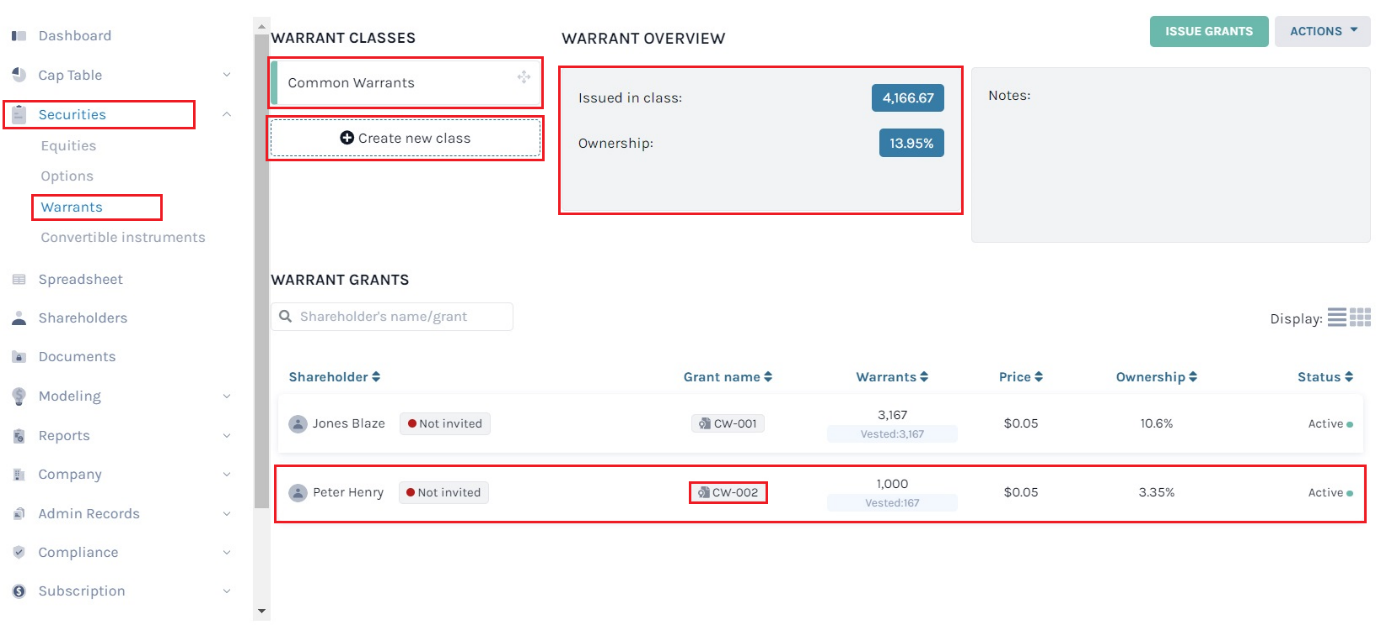Expand the Modeling chevron
The height and width of the screenshot is (630, 1381).
click(227, 396)
